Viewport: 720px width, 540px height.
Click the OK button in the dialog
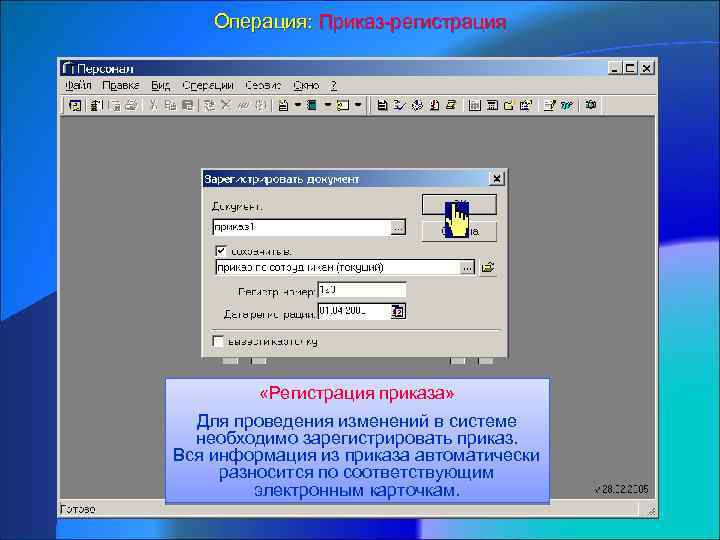(x=459, y=204)
